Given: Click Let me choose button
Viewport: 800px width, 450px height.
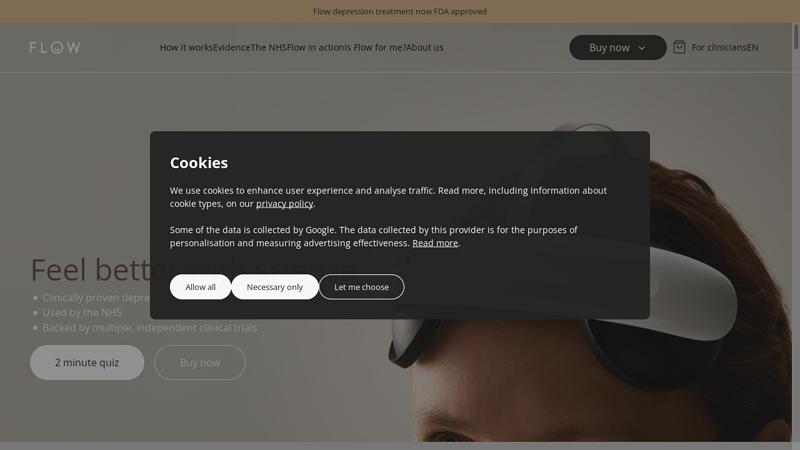Looking at the screenshot, I should [361, 287].
